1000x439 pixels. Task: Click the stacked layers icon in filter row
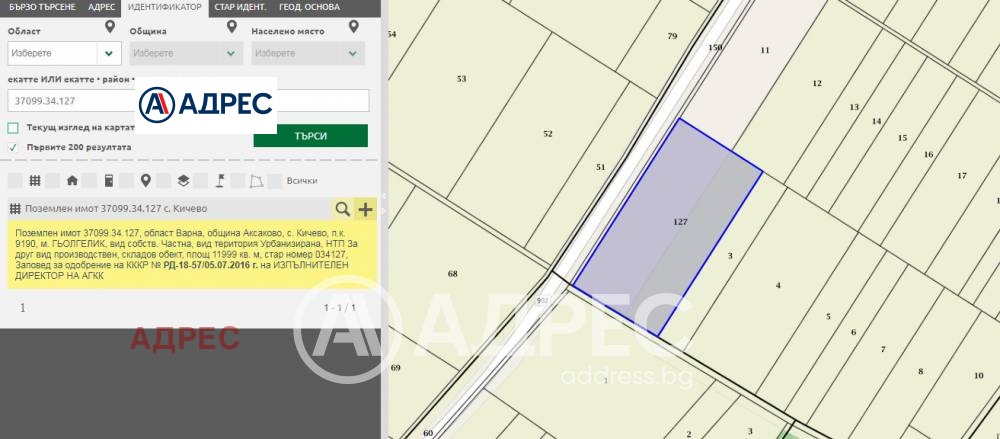(x=183, y=181)
